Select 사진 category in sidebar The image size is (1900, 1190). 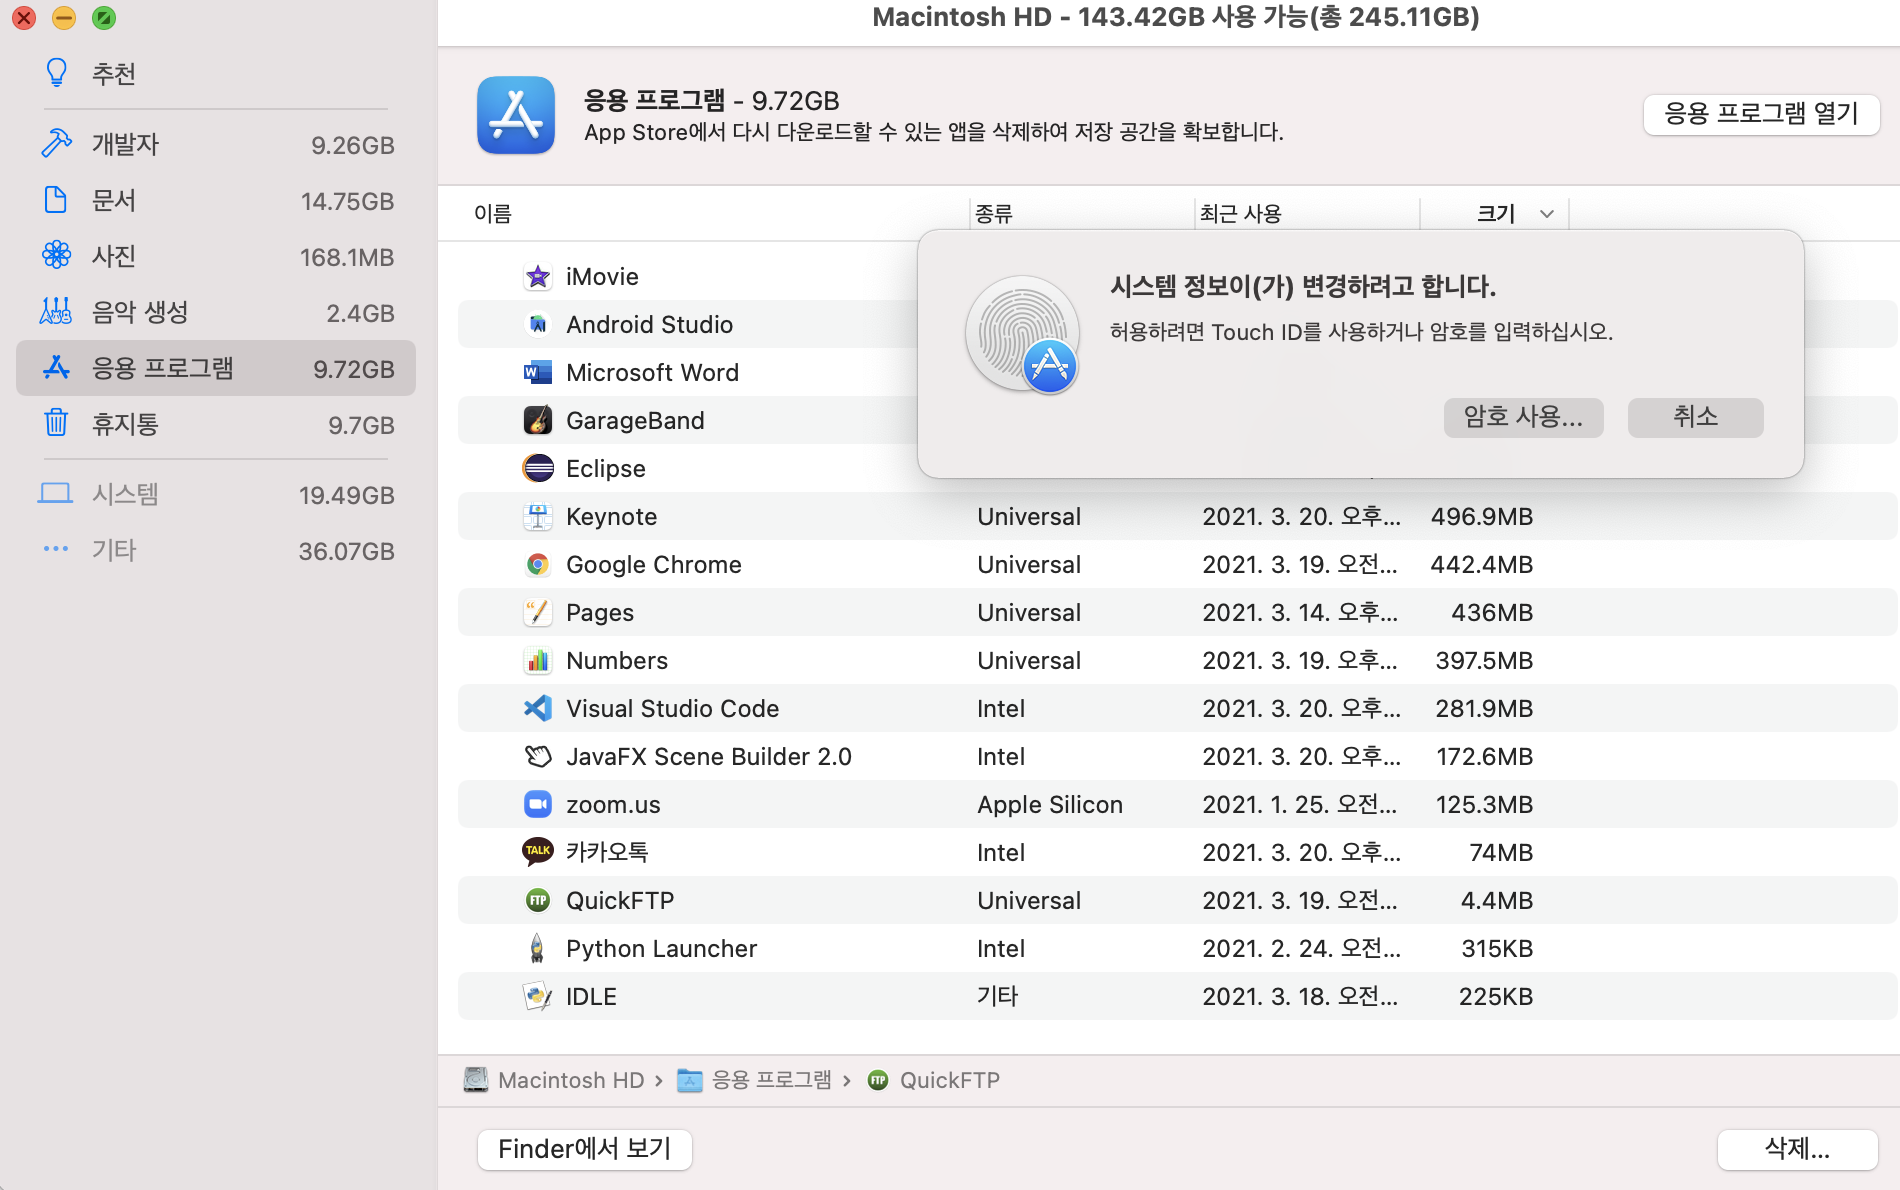pos(215,257)
